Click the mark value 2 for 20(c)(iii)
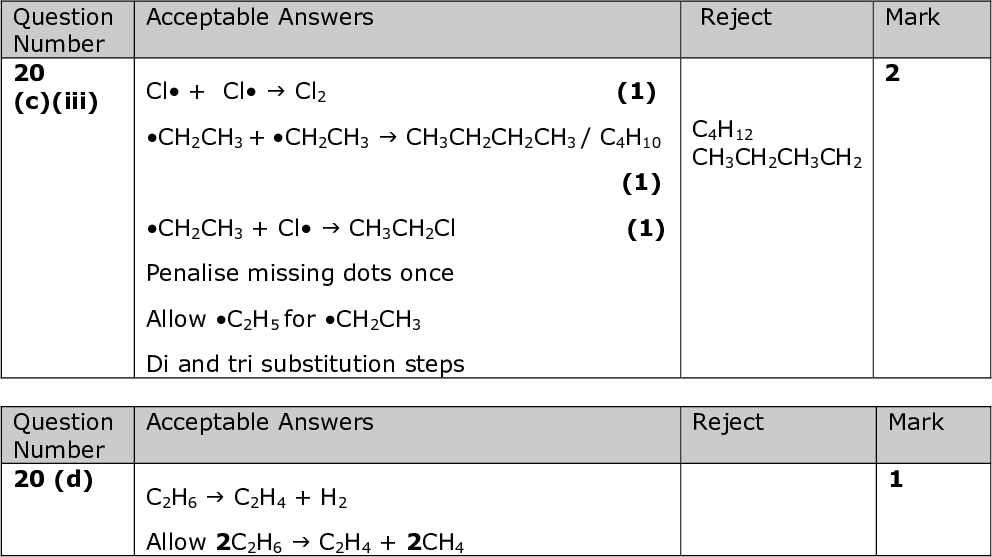992x557 pixels. [893, 75]
